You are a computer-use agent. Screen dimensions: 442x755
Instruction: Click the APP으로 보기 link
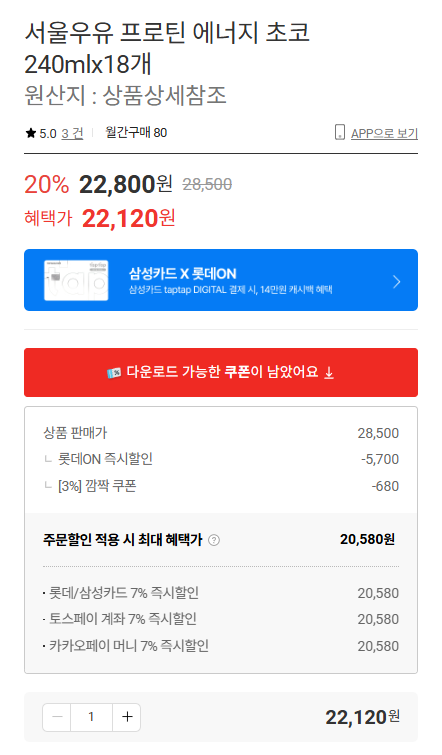point(384,133)
